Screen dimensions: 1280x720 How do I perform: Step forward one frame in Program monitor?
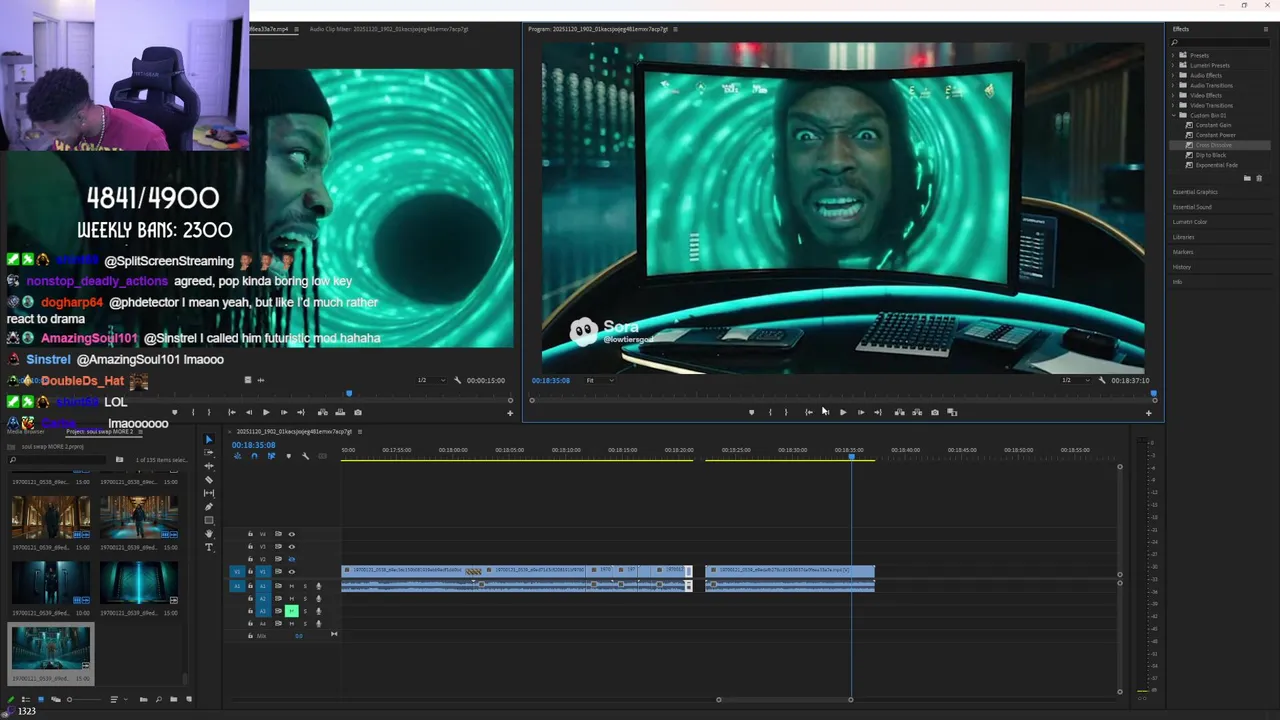861,412
